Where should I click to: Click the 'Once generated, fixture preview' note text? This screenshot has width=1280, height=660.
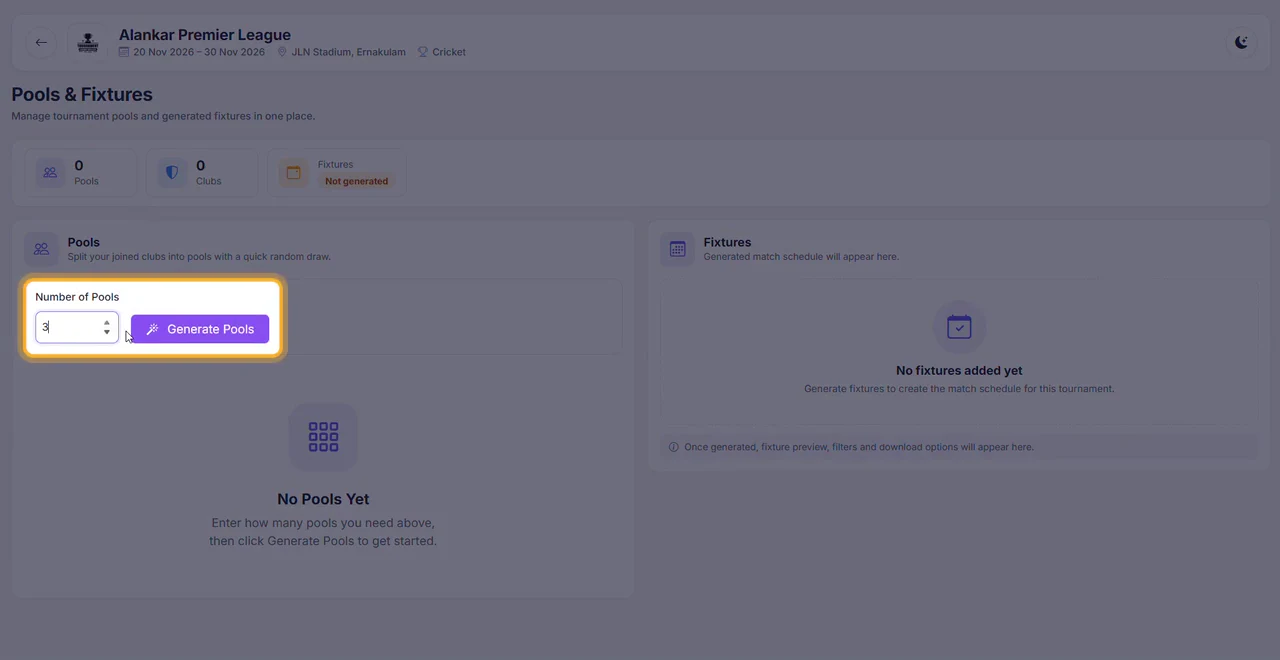[859, 447]
